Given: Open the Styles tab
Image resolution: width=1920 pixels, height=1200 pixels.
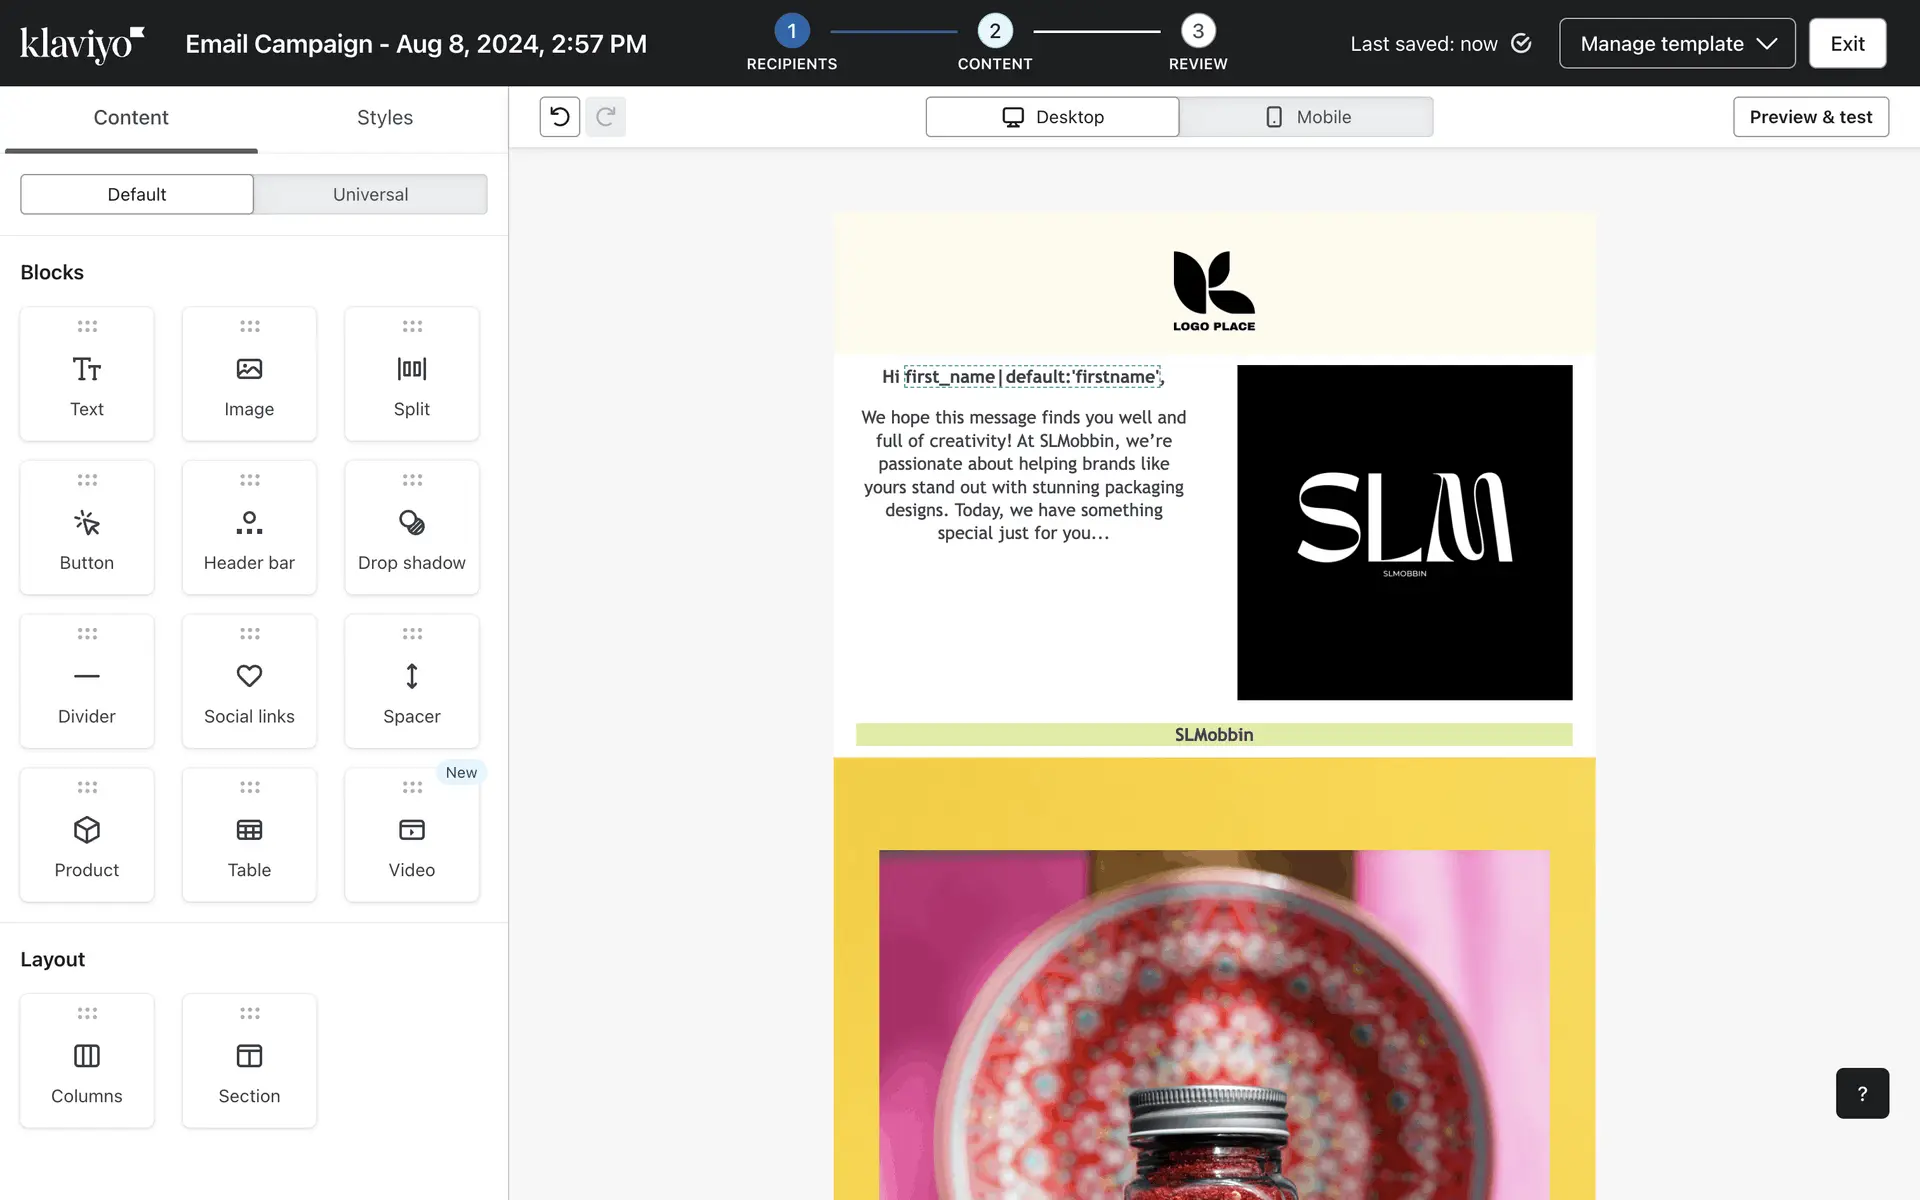Looking at the screenshot, I should click(384, 118).
